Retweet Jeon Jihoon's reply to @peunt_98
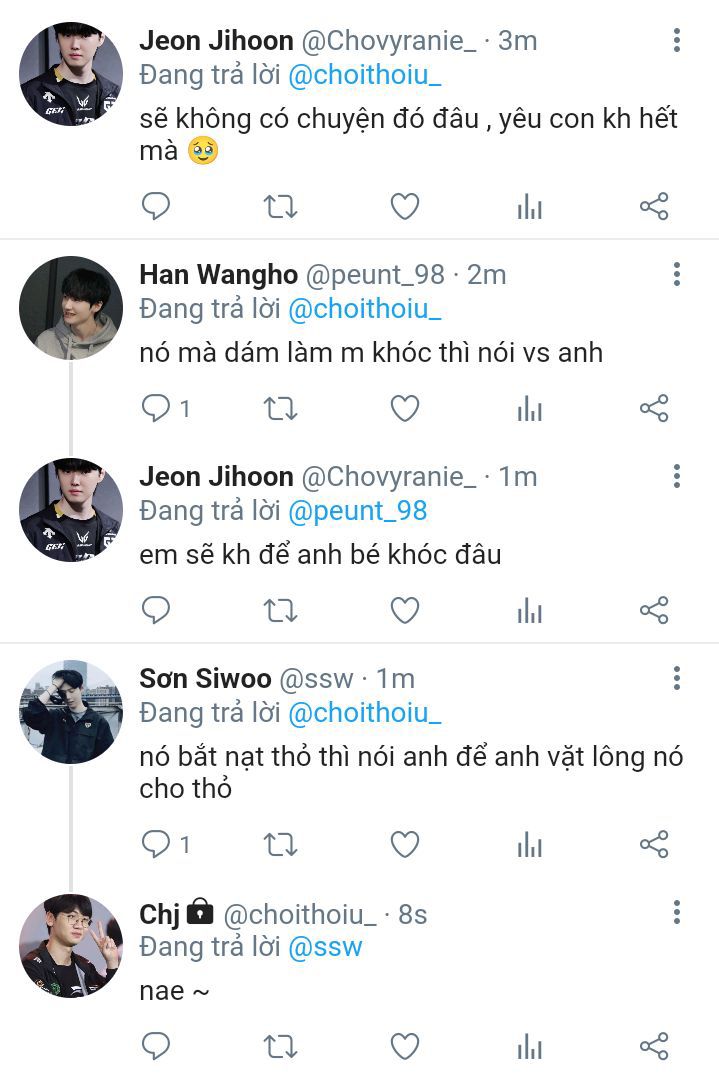The image size is (719, 1073). point(280,610)
